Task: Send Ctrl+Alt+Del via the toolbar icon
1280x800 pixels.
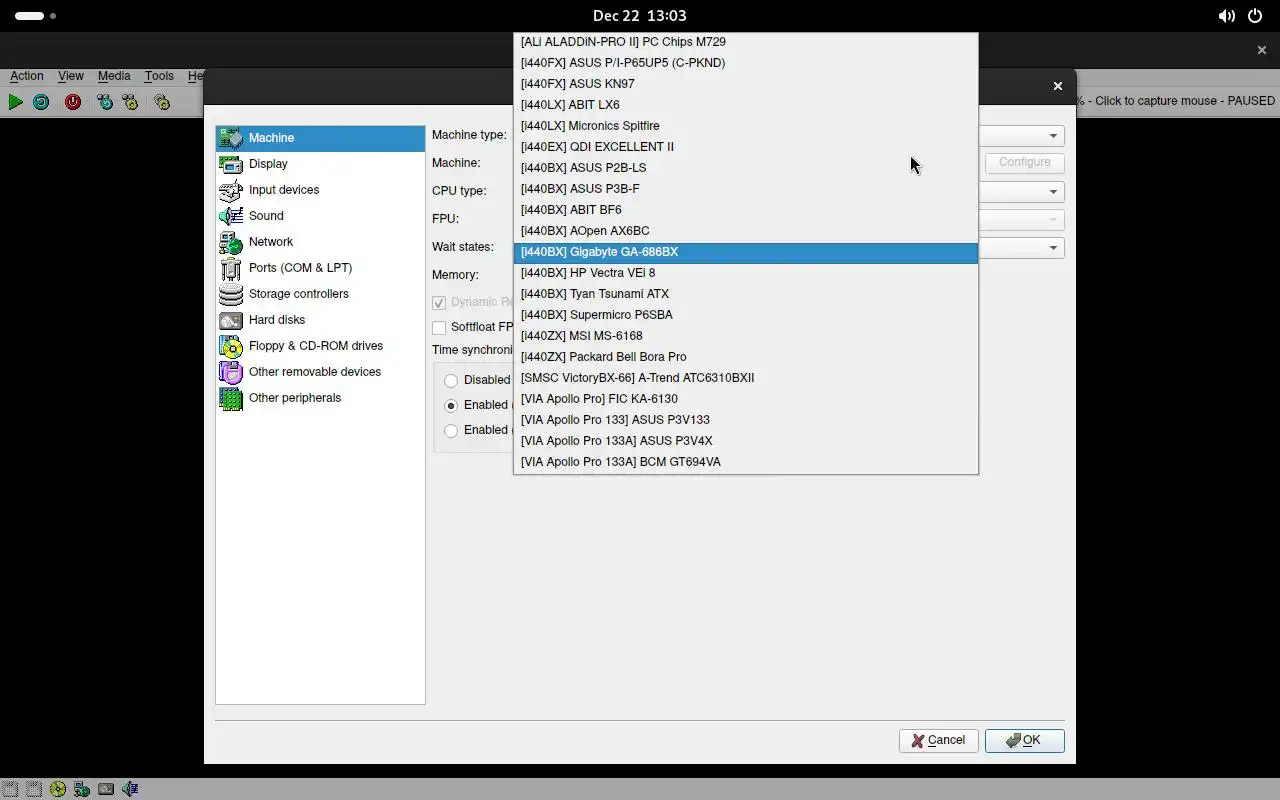Action: pos(105,102)
